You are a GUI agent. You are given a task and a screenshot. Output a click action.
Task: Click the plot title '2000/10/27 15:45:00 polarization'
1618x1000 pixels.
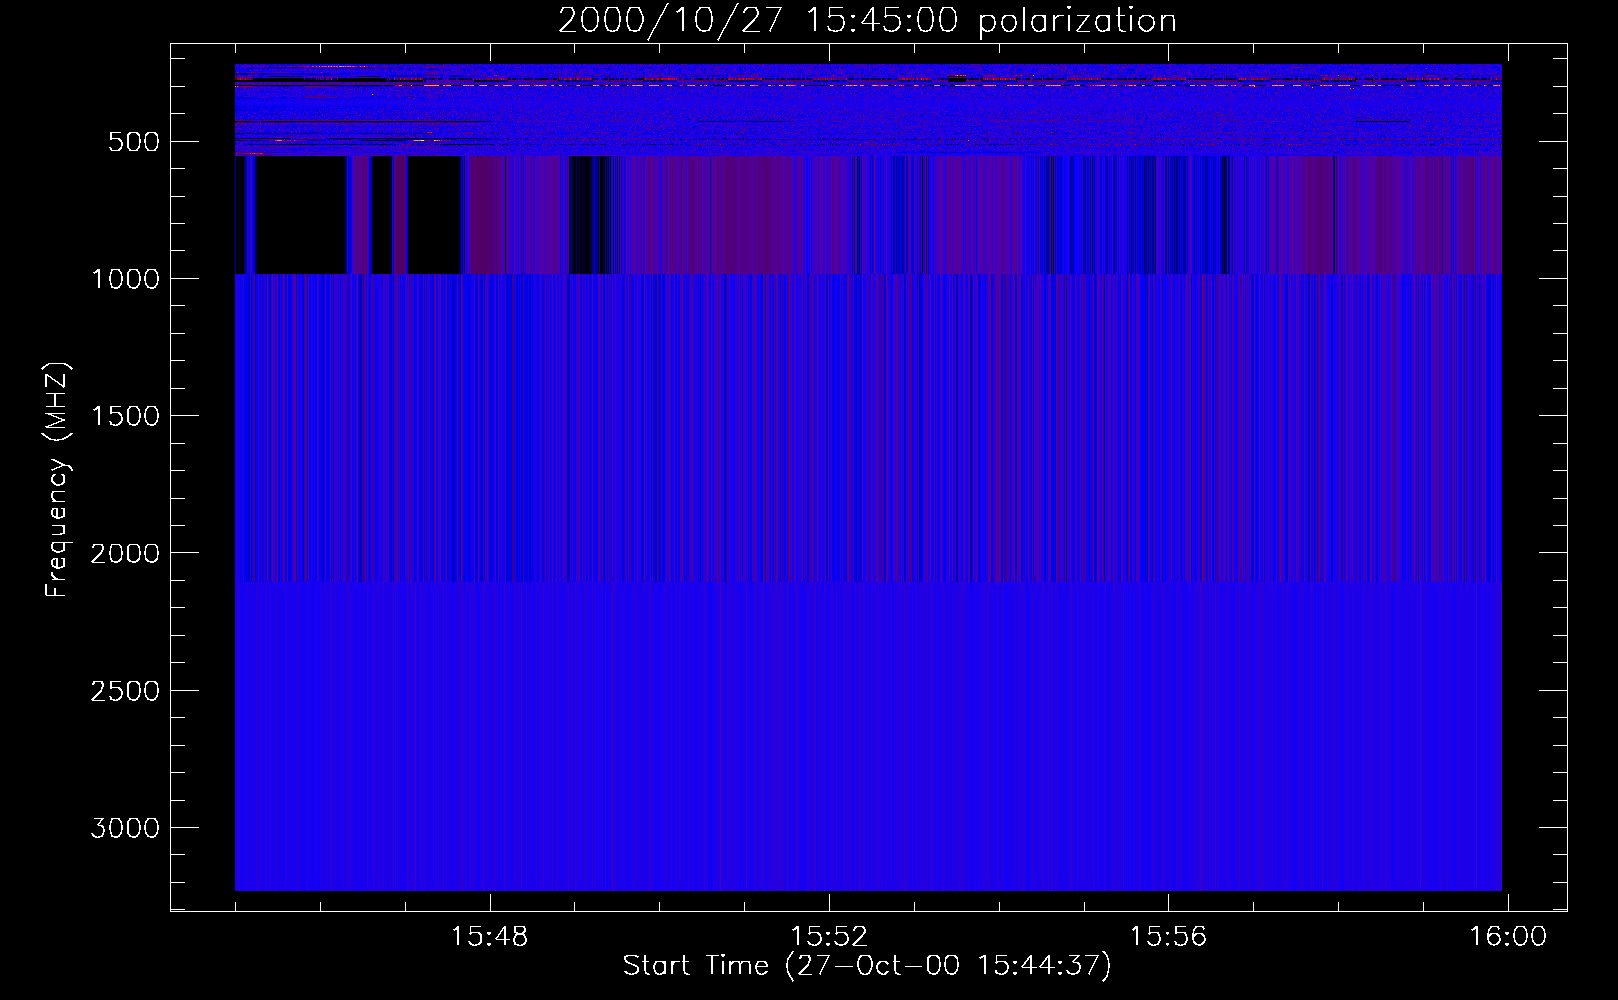tap(867, 21)
